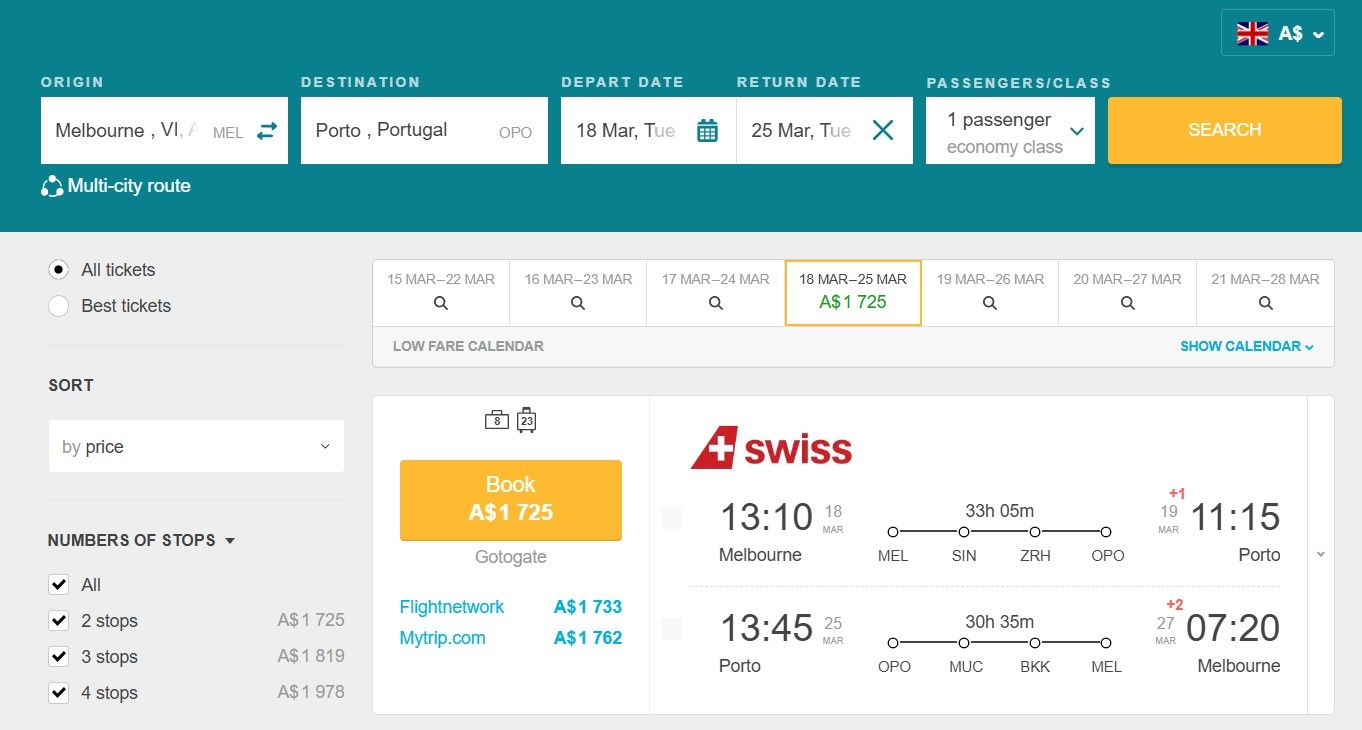Open the Mytrip.com offer link
Image resolution: width=1362 pixels, height=730 pixels.
[442, 638]
